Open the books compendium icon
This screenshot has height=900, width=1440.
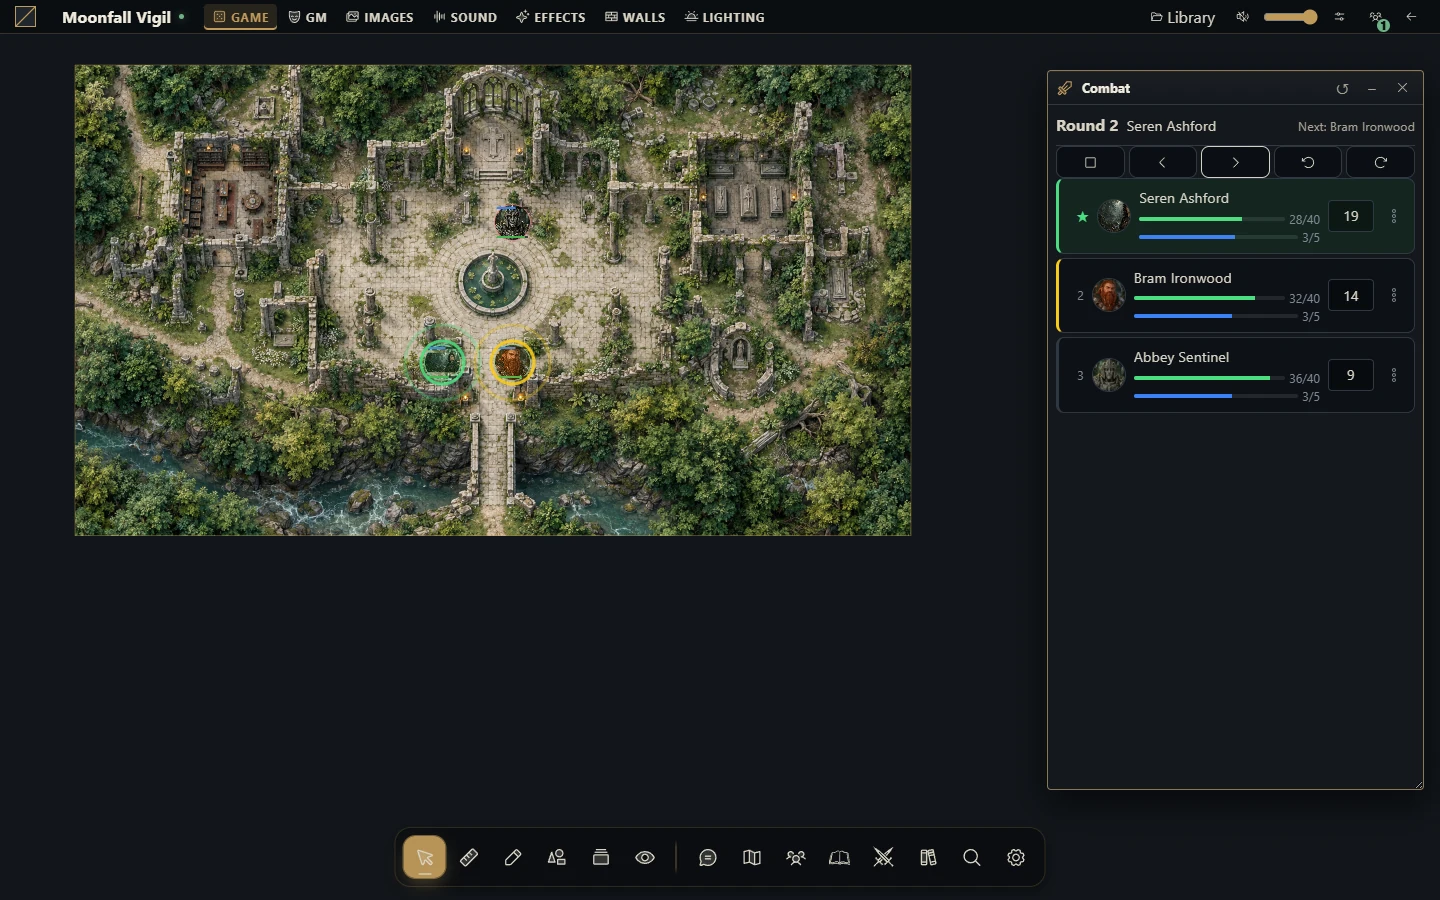pos(928,858)
